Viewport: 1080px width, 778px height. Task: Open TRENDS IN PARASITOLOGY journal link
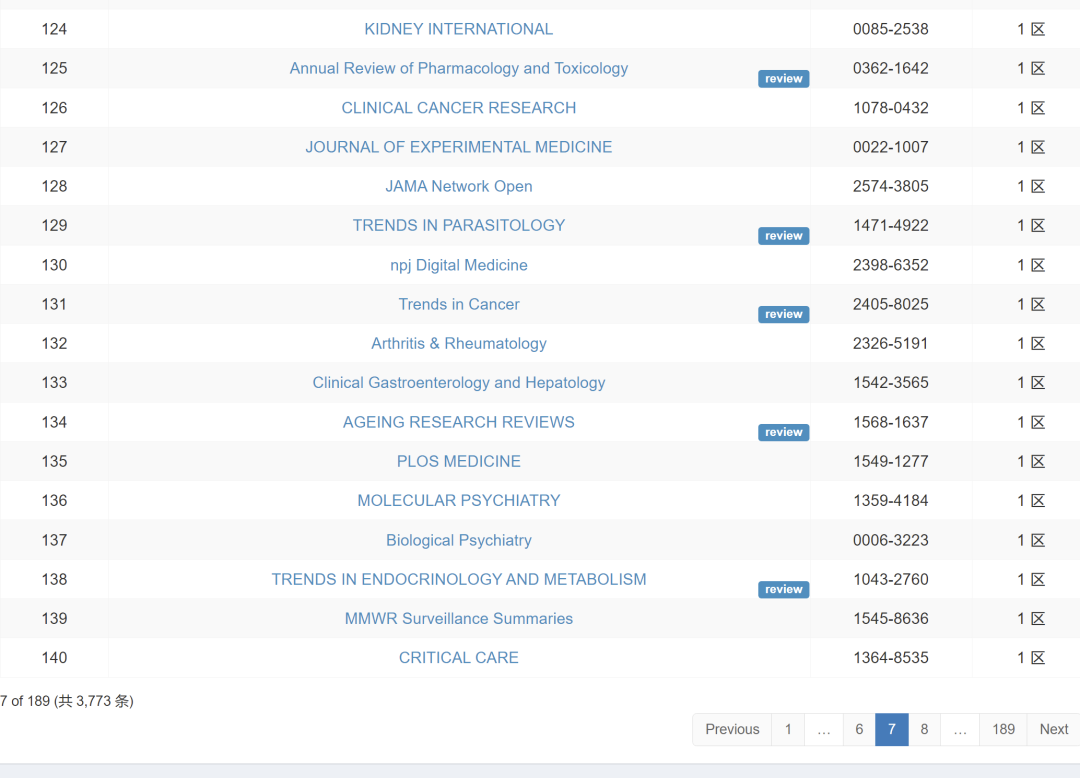(459, 225)
